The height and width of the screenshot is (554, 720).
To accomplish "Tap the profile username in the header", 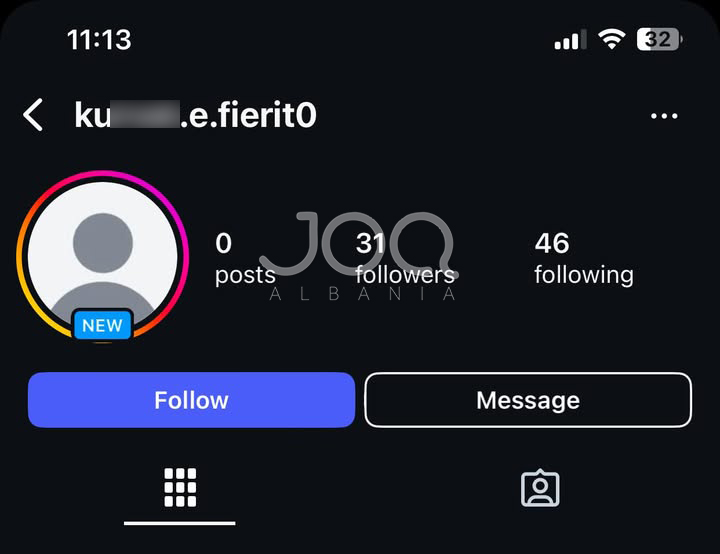I will [195, 115].
